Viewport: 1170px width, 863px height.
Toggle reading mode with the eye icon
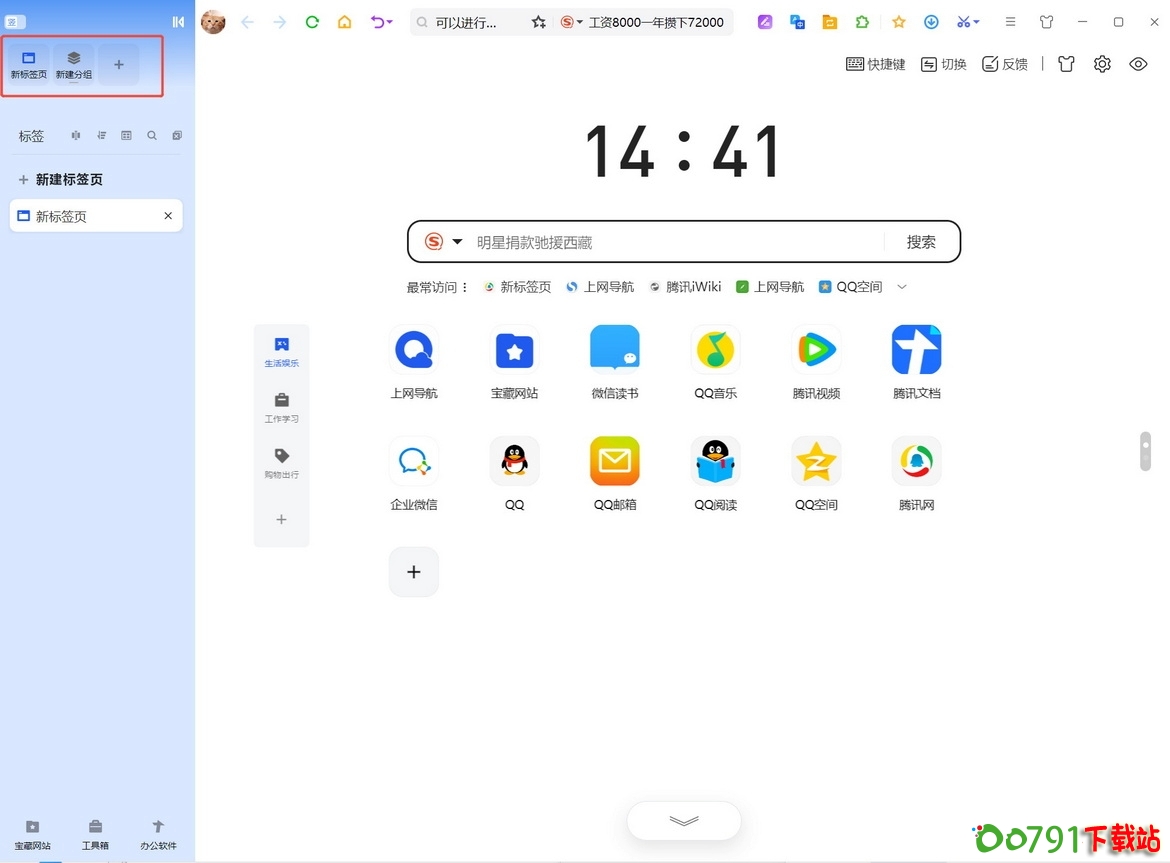(1138, 63)
